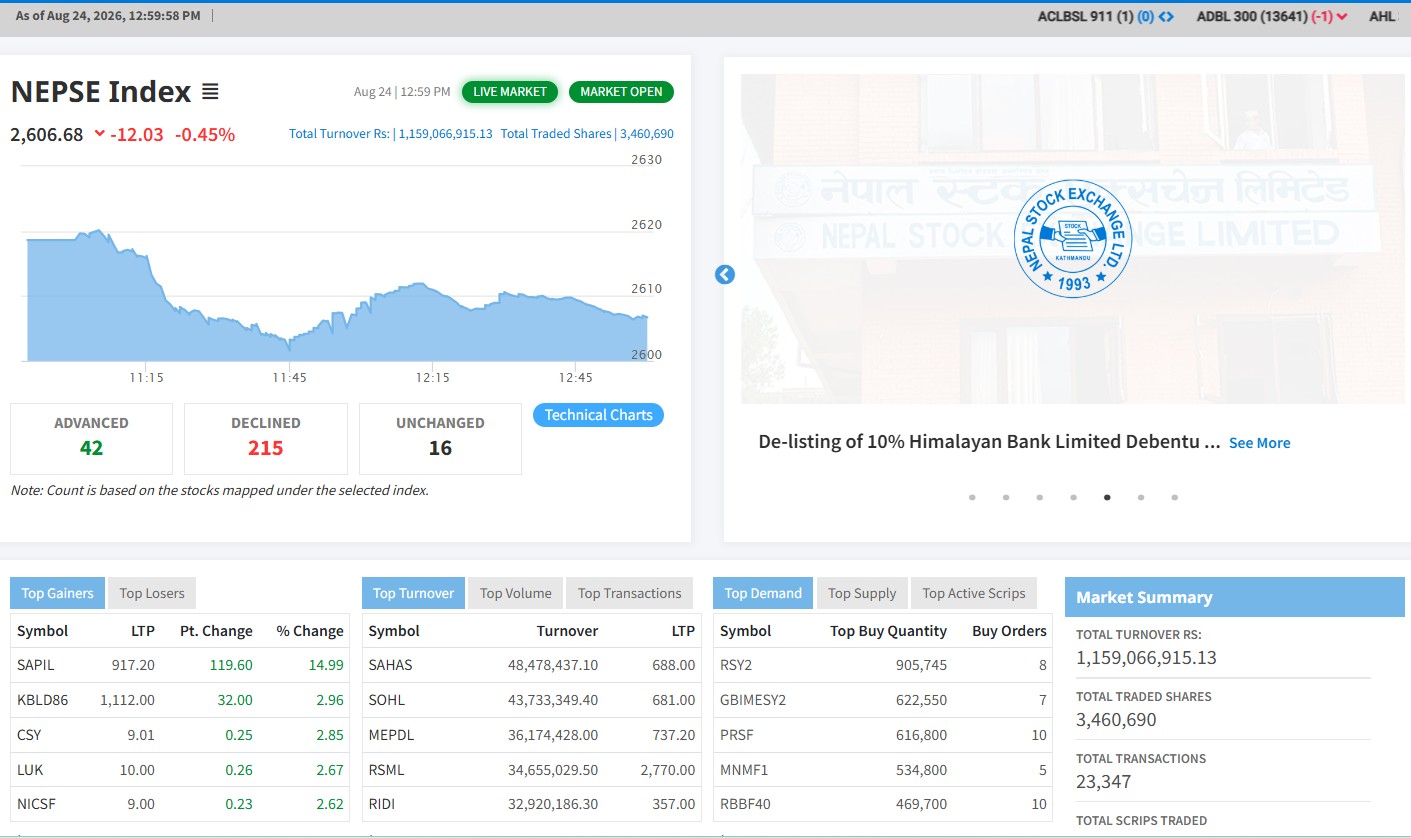Click the Top Buy Quantity column header

tap(888, 631)
